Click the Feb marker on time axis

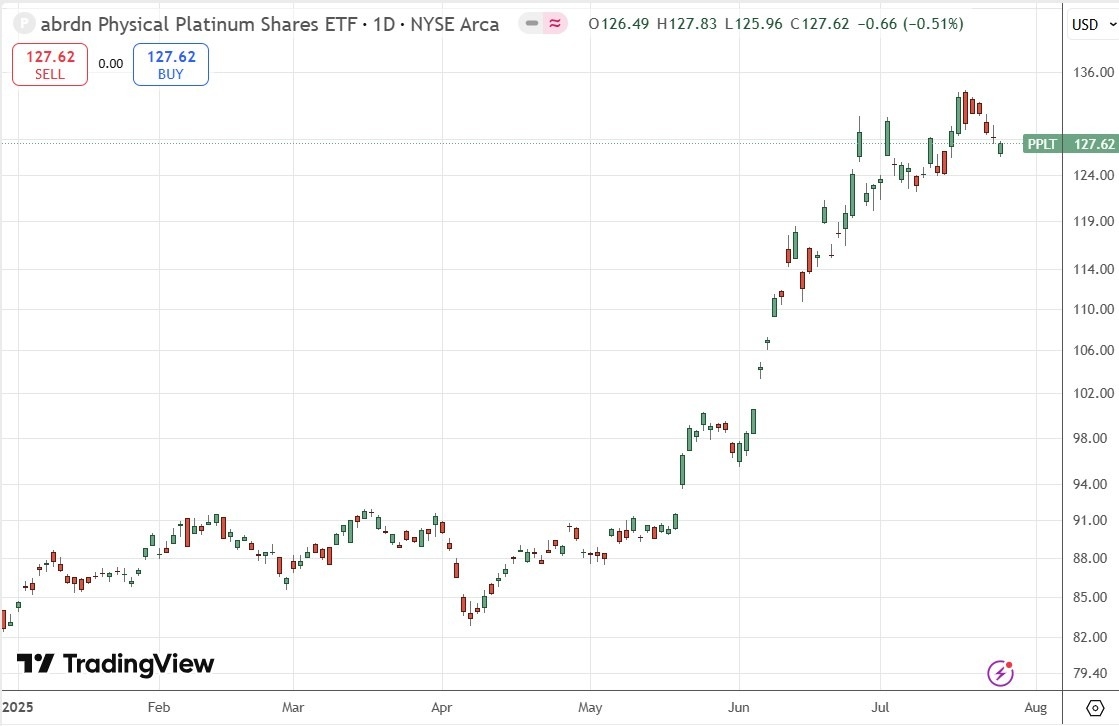pyautogui.click(x=158, y=708)
